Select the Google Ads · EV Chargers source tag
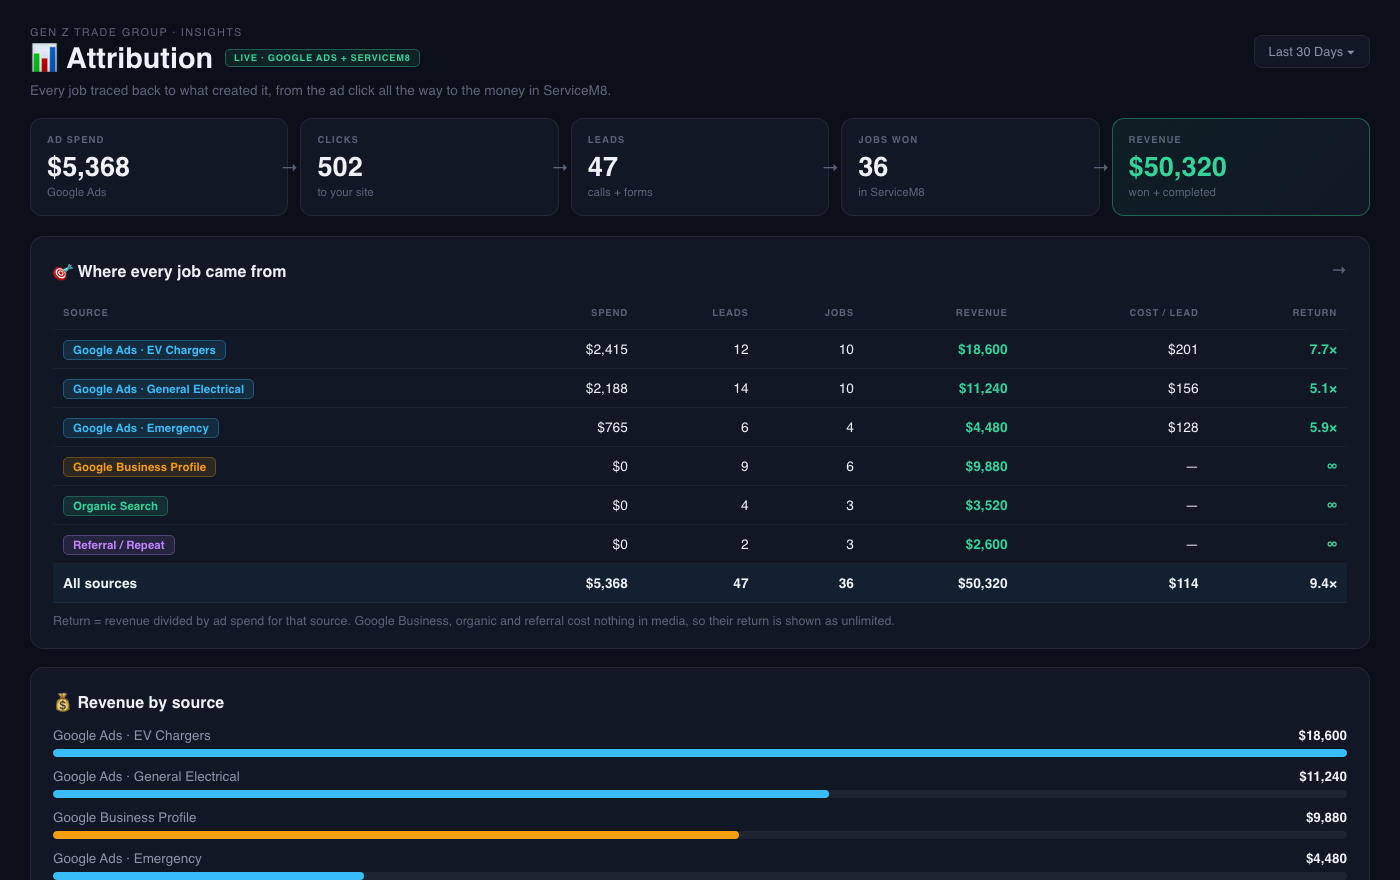 click(x=144, y=350)
